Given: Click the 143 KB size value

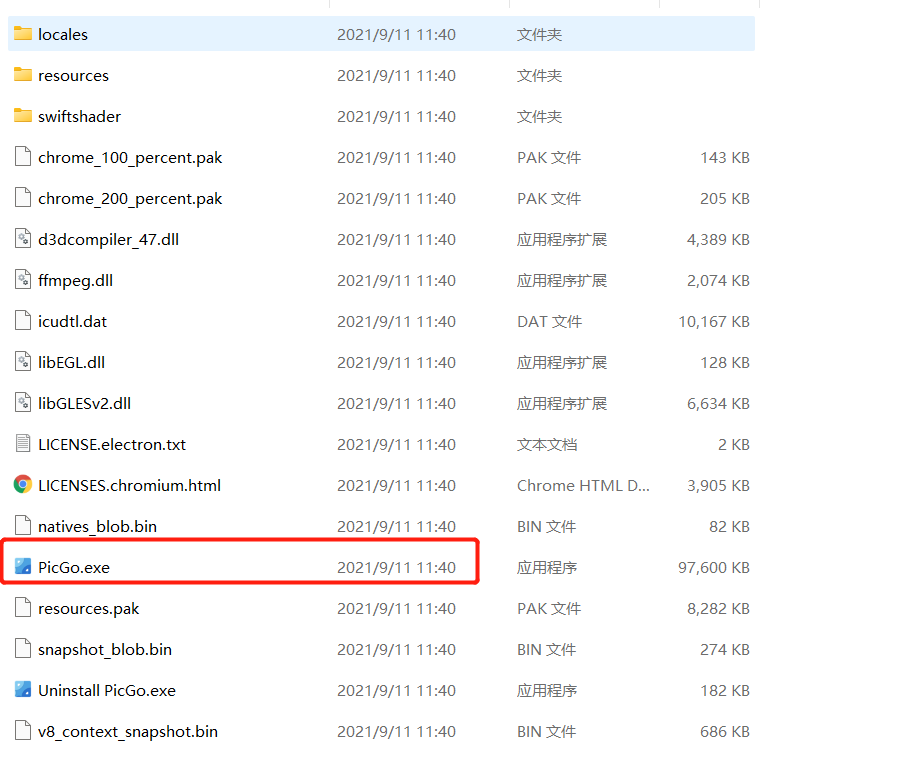Looking at the screenshot, I should (x=725, y=158).
